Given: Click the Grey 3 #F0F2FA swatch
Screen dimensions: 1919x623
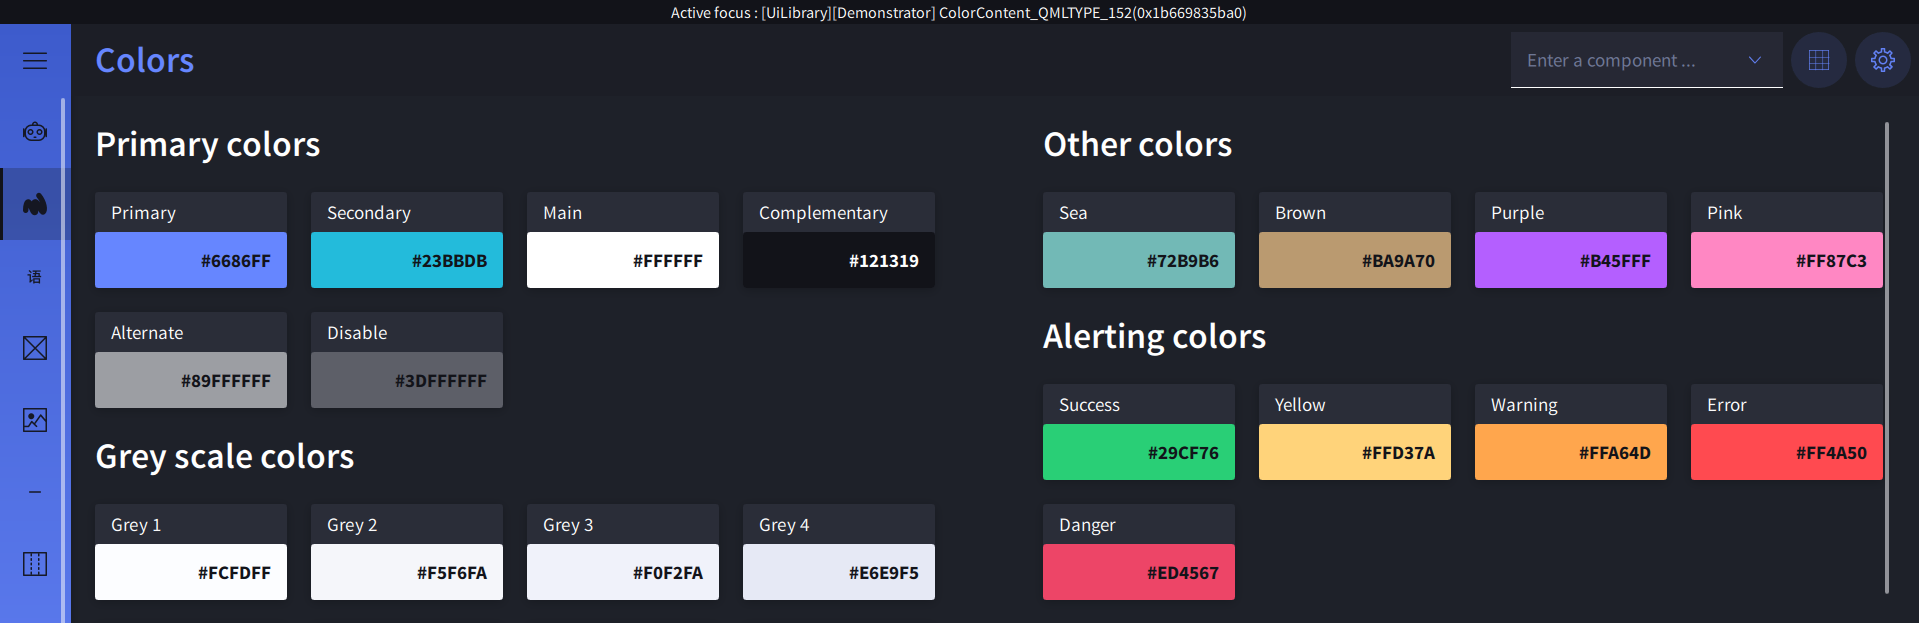Looking at the screenshot, I should (623, 572).
